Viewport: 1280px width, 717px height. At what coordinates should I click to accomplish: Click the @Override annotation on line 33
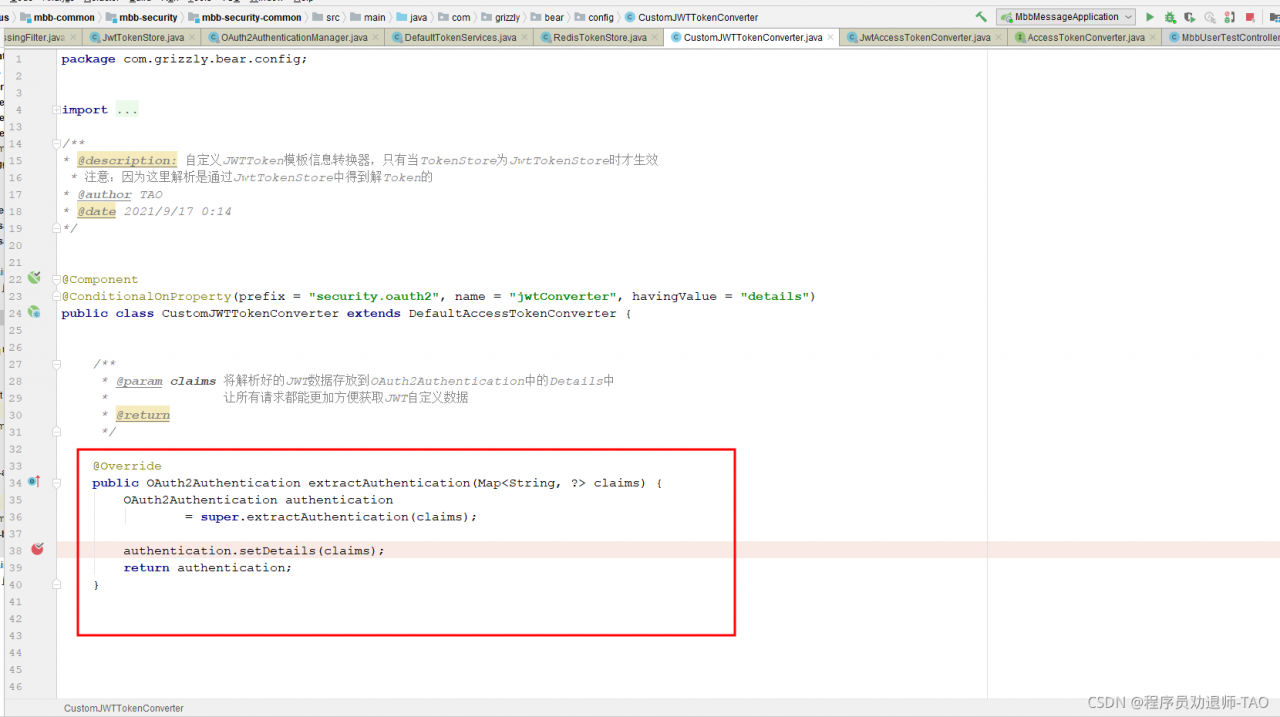coord(127,466)
